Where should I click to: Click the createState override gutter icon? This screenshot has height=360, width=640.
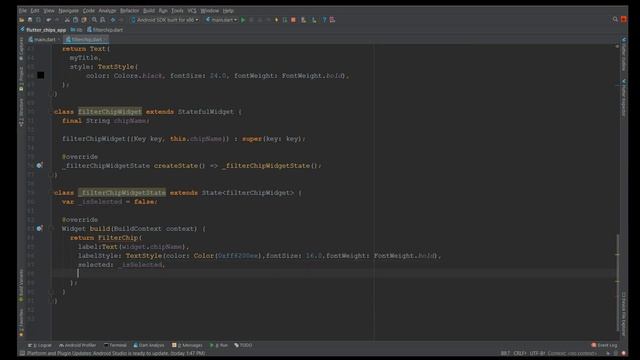(x=40, y=165)
